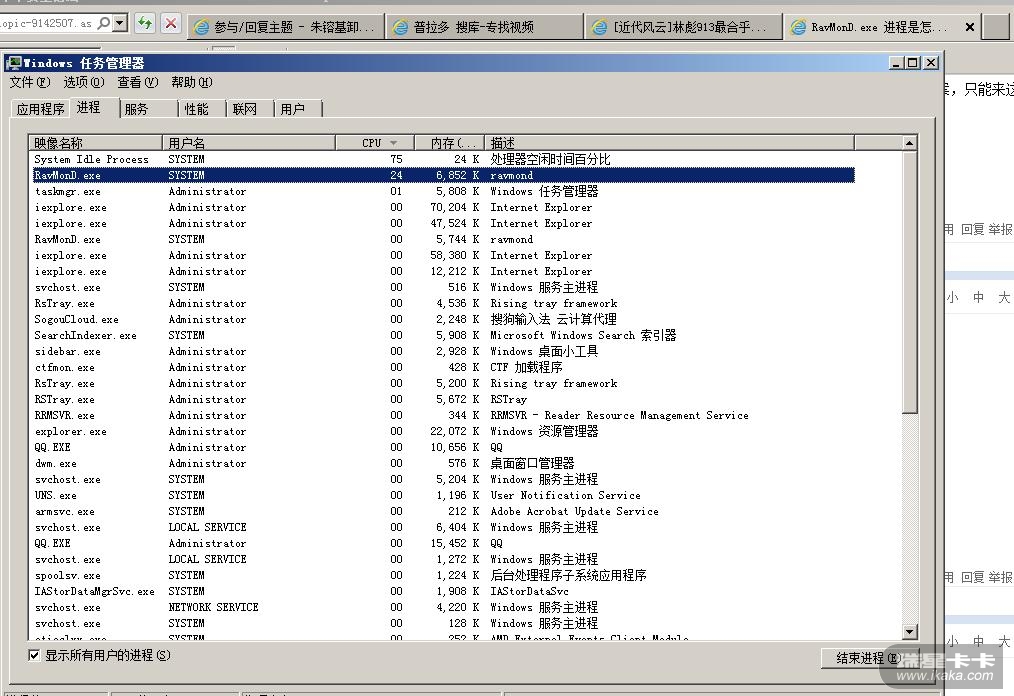Open the address bar dropdown arrow
1014x696 pixels.
click(x=120, y=23)
